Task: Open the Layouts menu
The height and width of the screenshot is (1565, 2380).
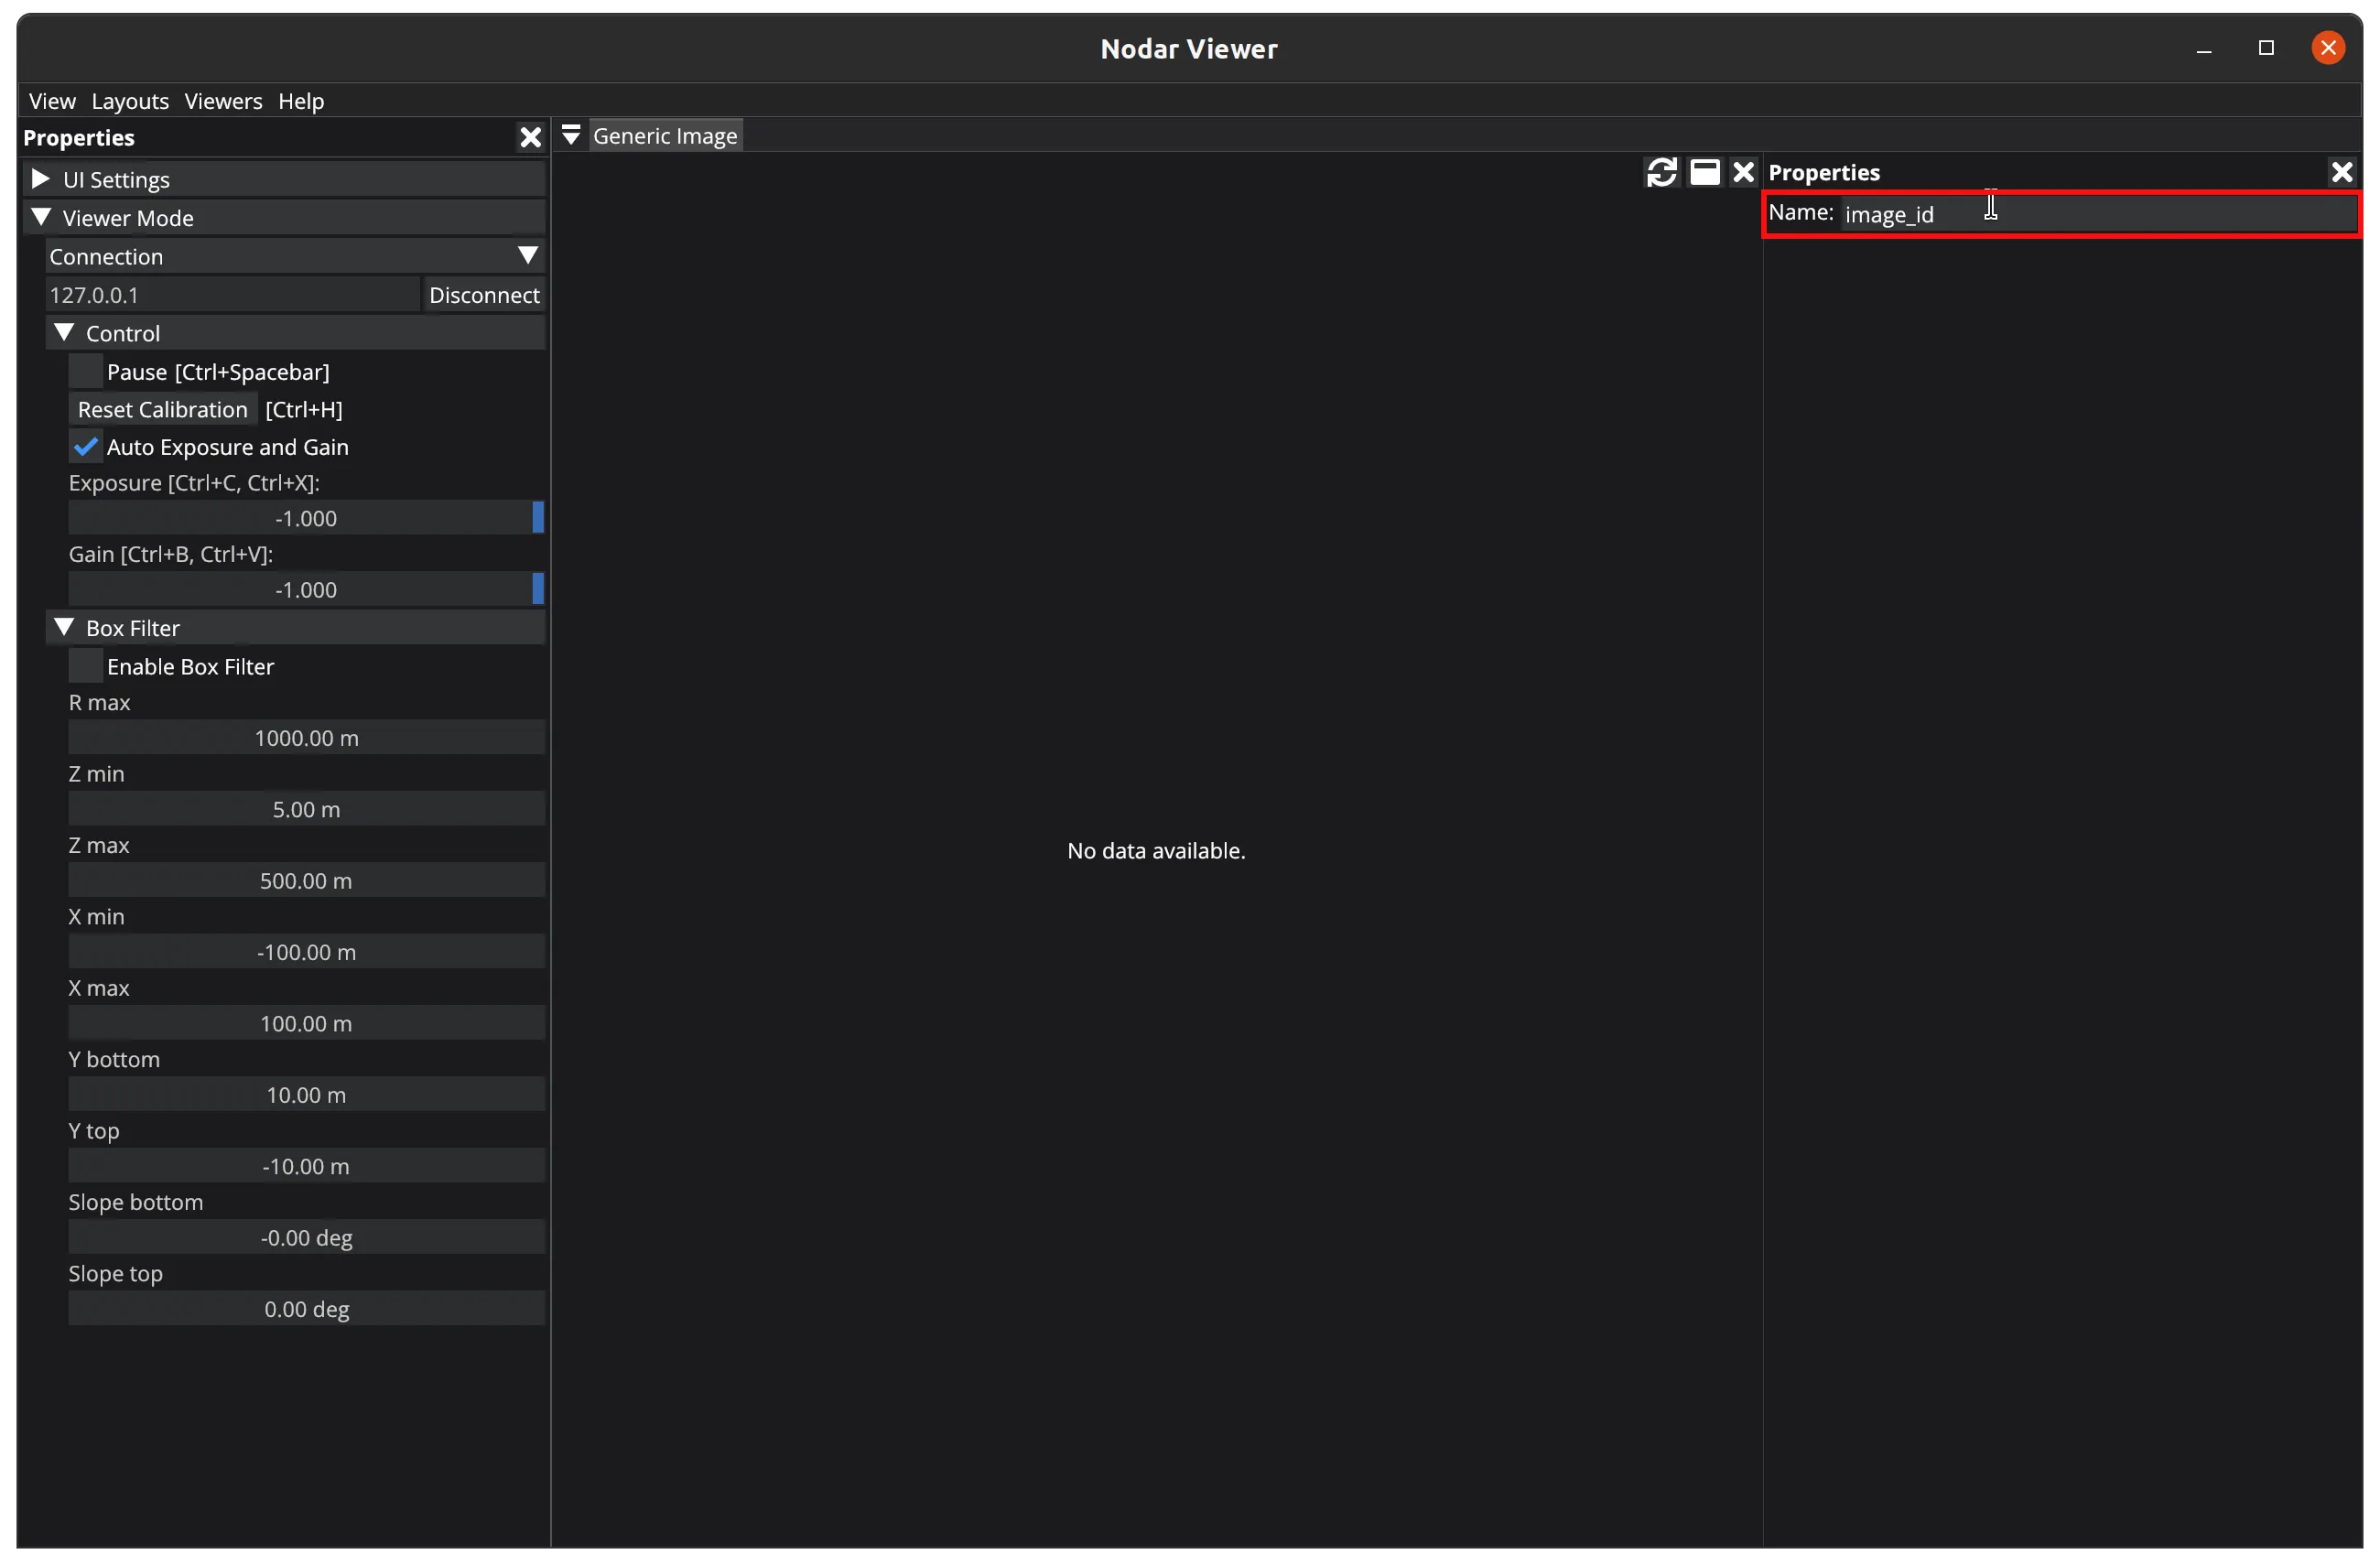Action: click(x=130, y=101)
